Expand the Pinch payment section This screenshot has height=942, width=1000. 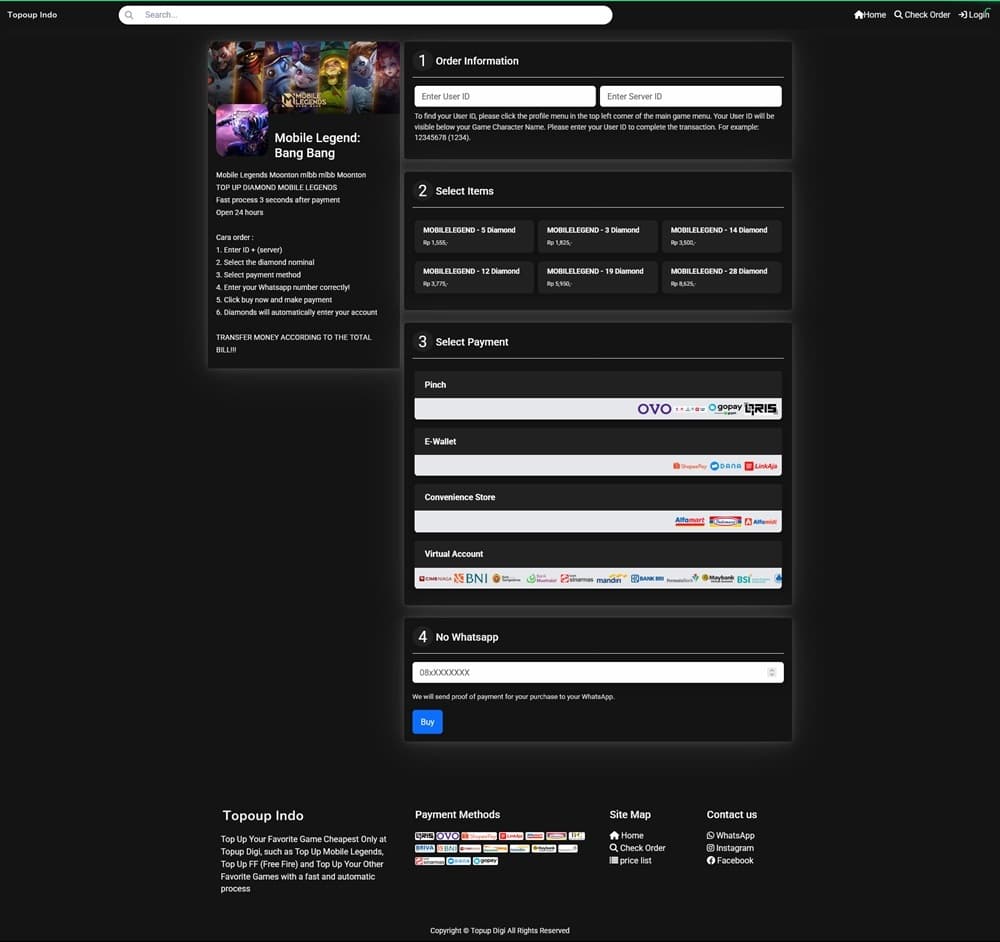597,385
